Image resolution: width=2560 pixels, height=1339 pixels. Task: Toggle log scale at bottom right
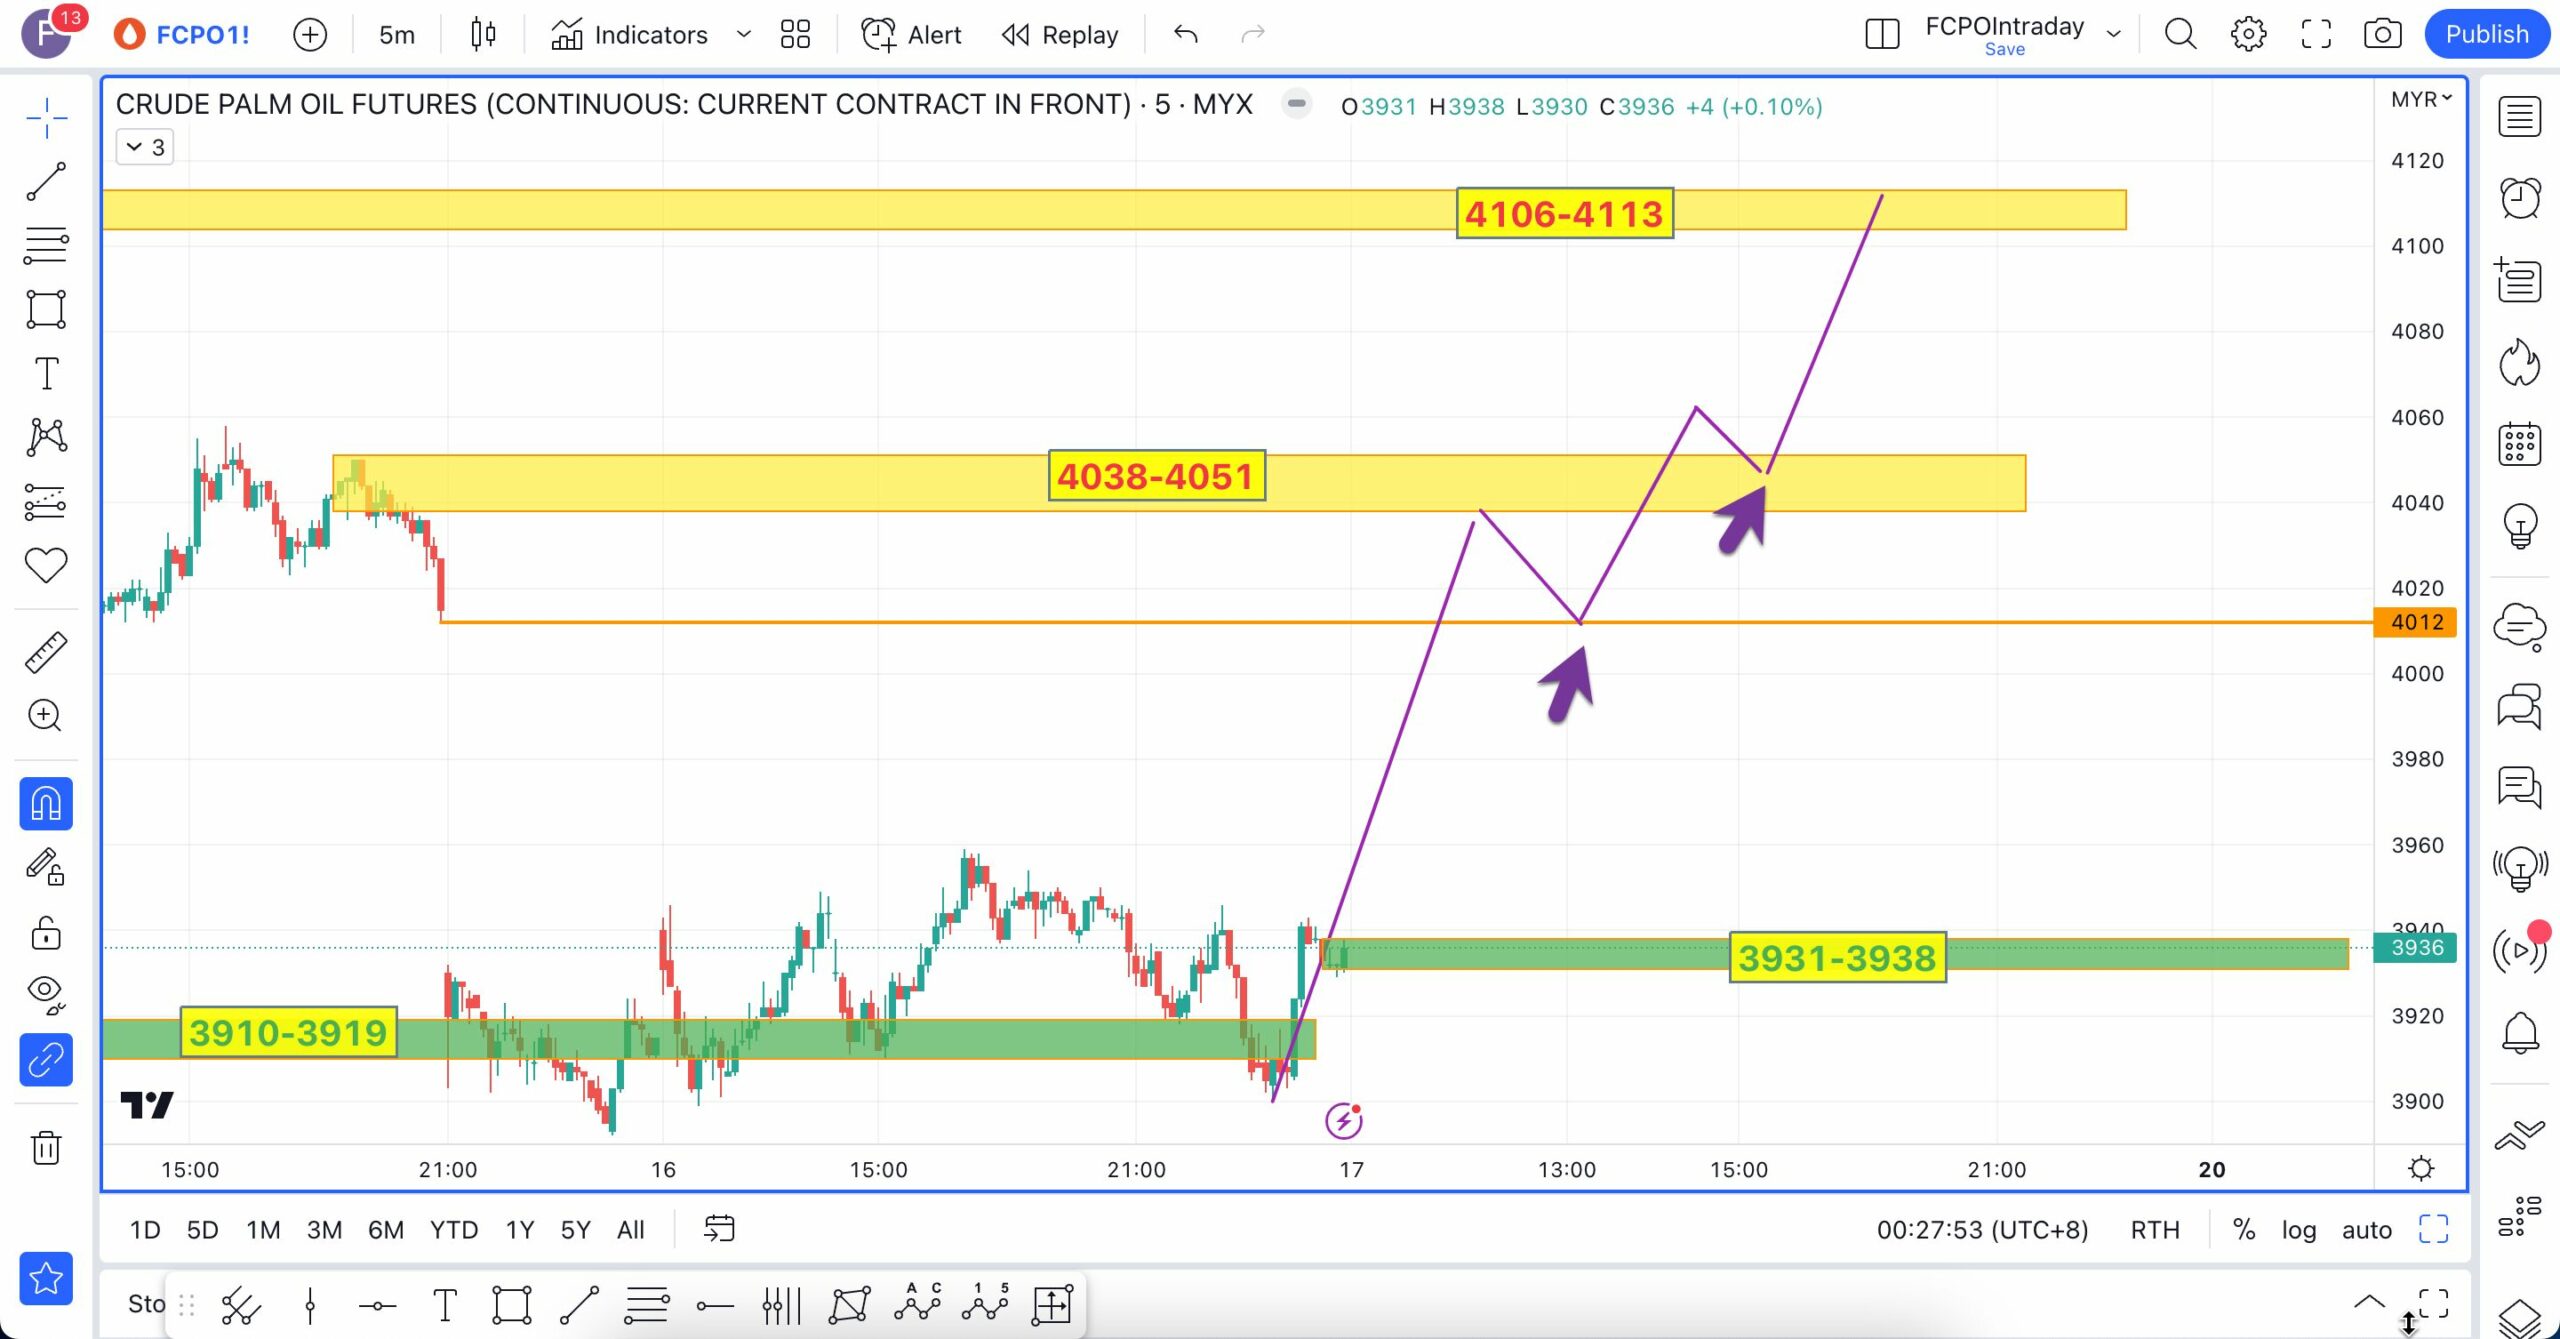point(2298,1230)
